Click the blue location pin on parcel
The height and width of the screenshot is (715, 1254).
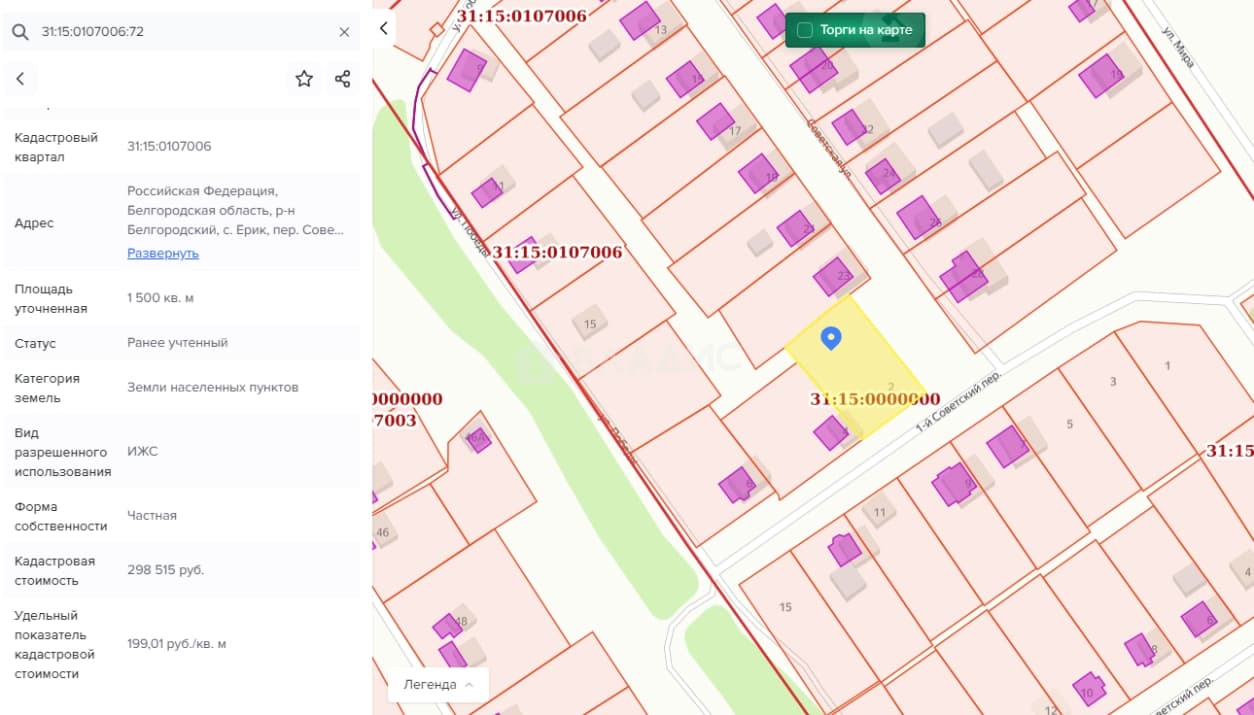click(830, 339)
